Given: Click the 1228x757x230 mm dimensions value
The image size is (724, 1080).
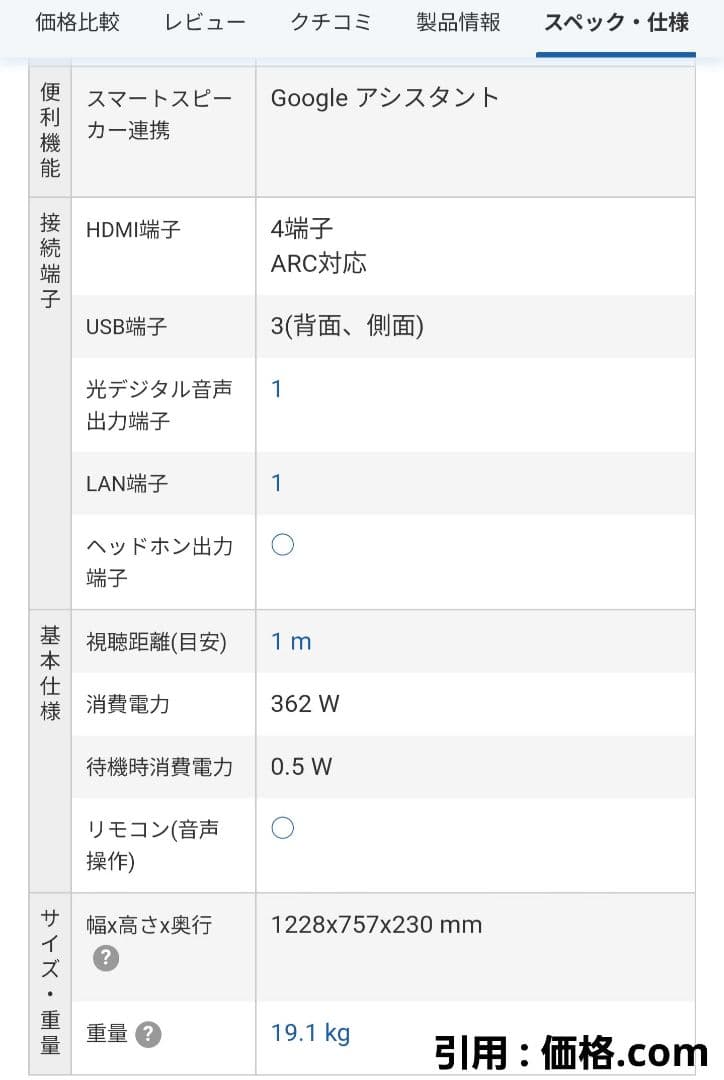Looking at the screenshot, I should point(376,924).
